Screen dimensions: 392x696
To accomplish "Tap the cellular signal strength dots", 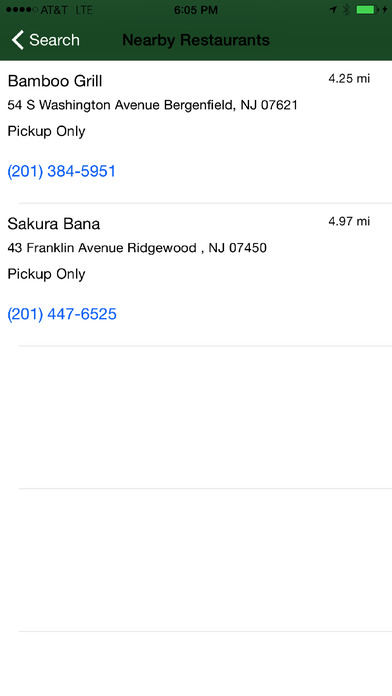I will [x=22, y=10].
